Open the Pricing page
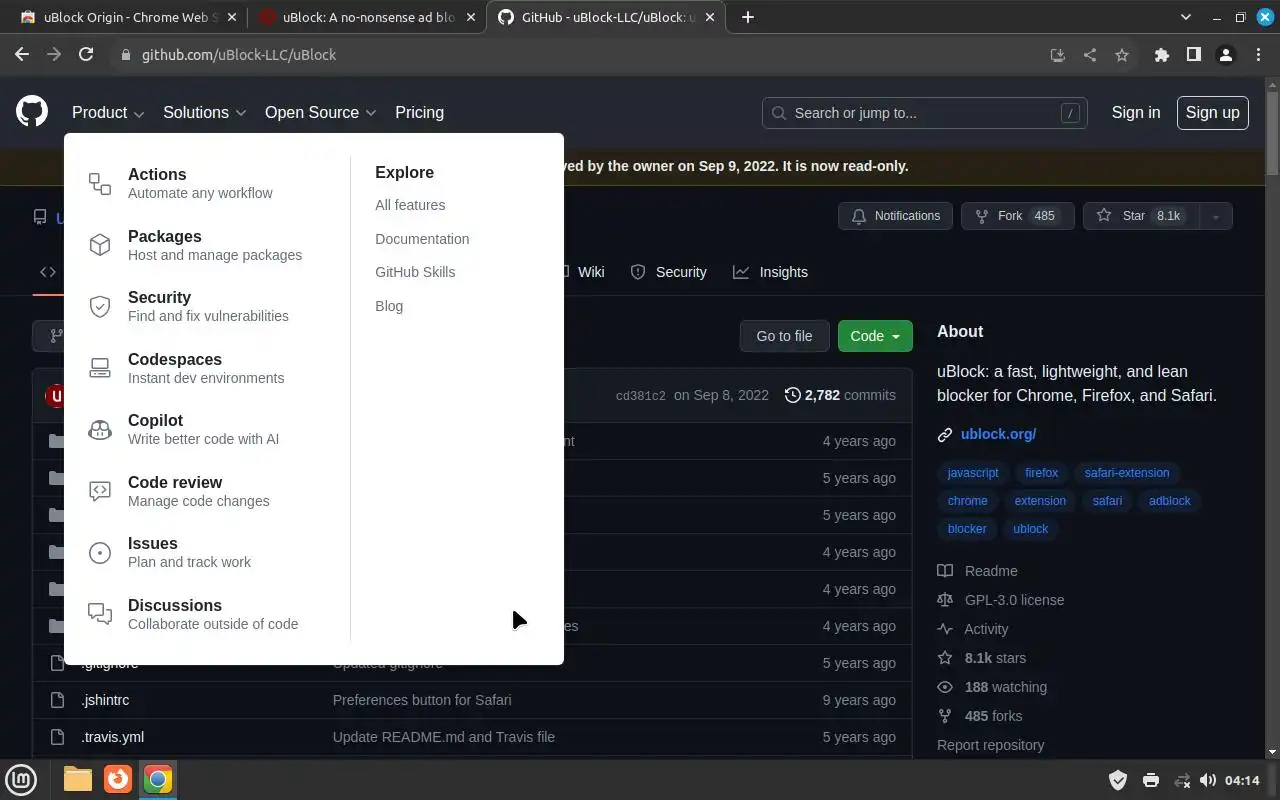 pos(419,113)
